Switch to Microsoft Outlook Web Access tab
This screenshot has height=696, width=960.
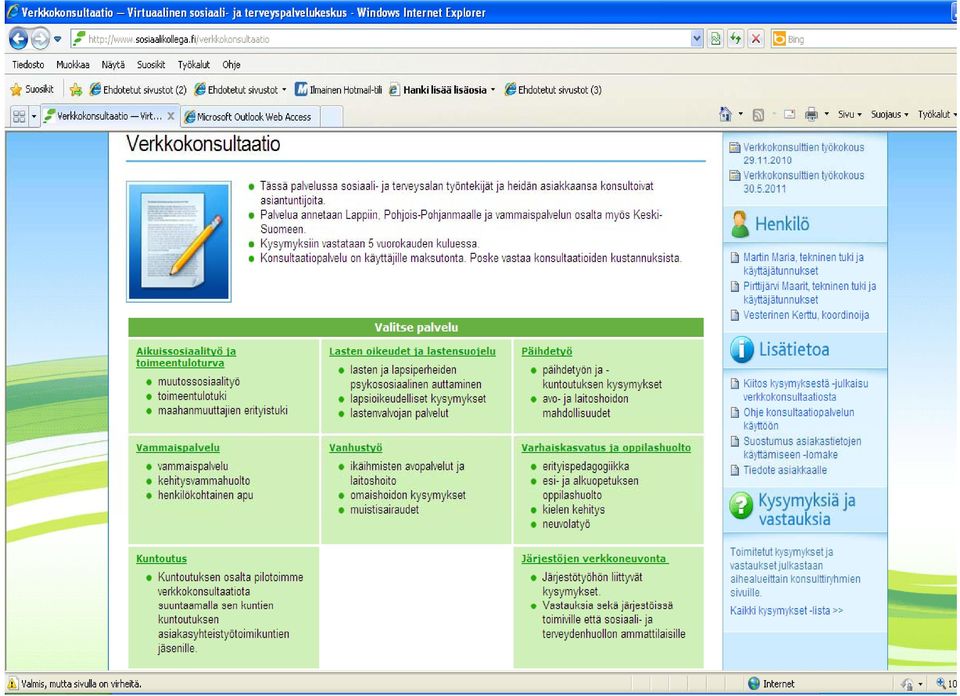tap(248, 116)
